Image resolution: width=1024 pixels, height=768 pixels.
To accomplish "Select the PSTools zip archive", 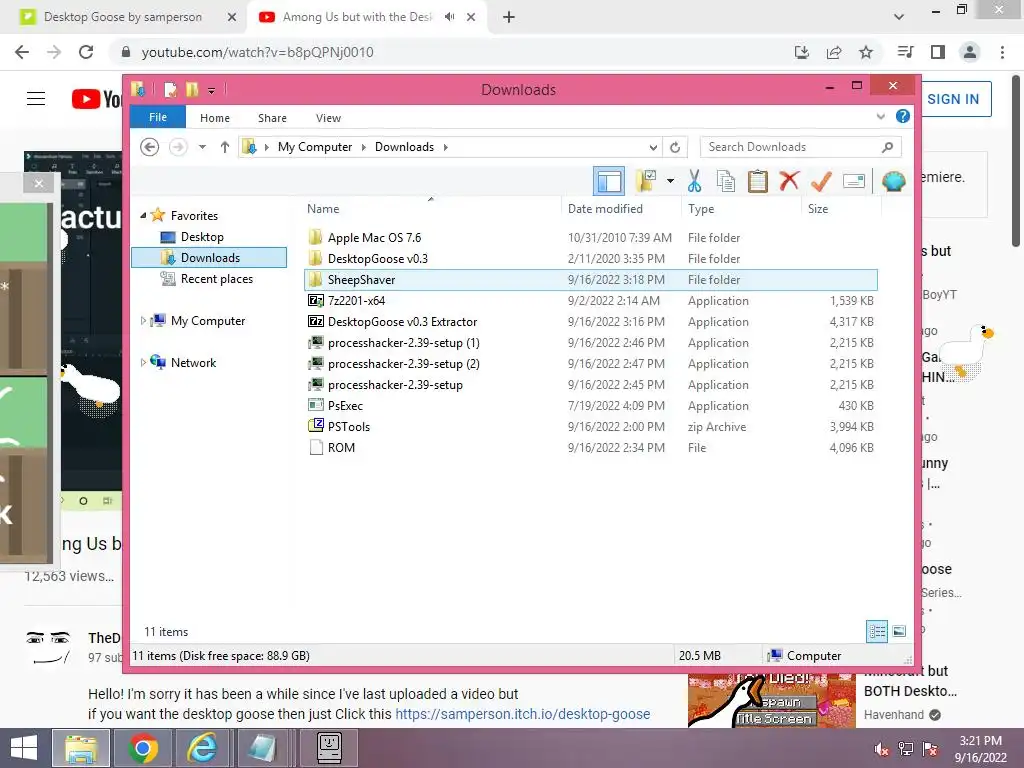I will point(590,426).
